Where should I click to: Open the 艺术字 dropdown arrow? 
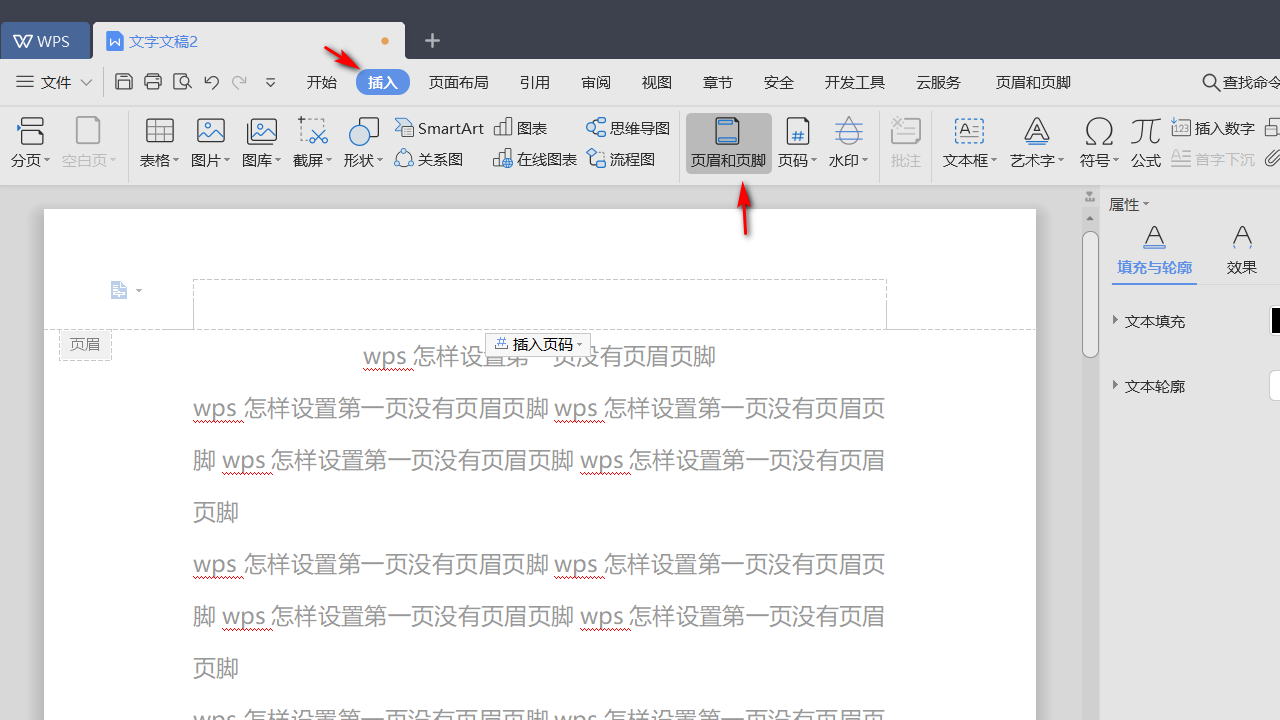pos(1062,160)
